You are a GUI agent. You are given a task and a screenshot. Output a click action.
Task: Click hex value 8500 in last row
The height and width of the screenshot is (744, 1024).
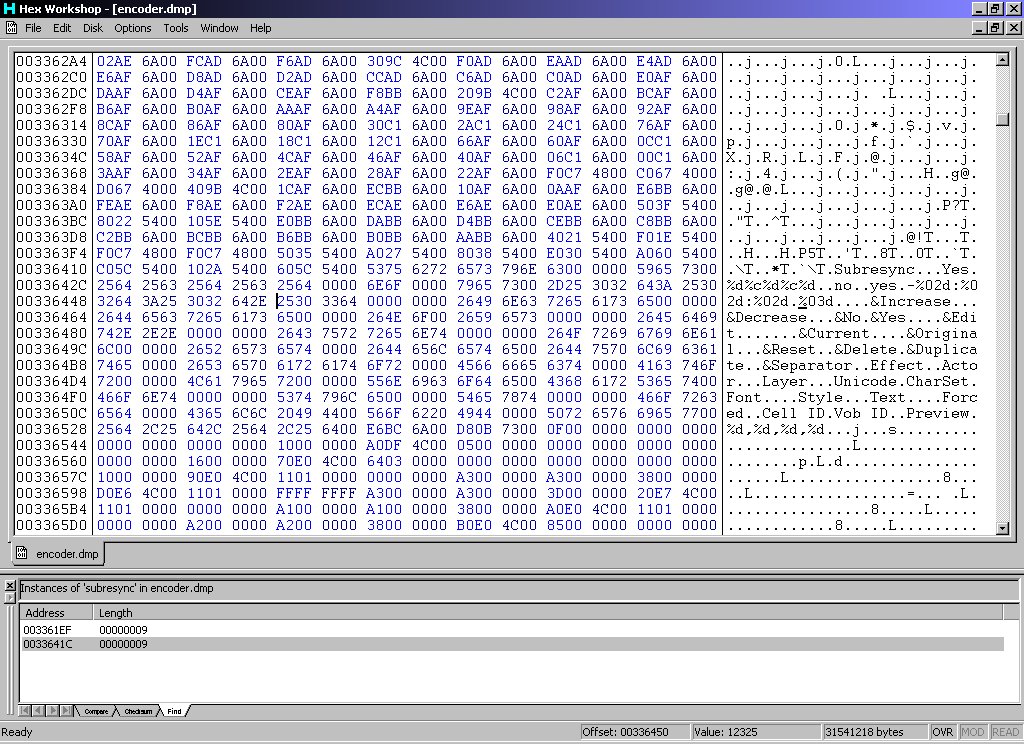tap(564, 525)
